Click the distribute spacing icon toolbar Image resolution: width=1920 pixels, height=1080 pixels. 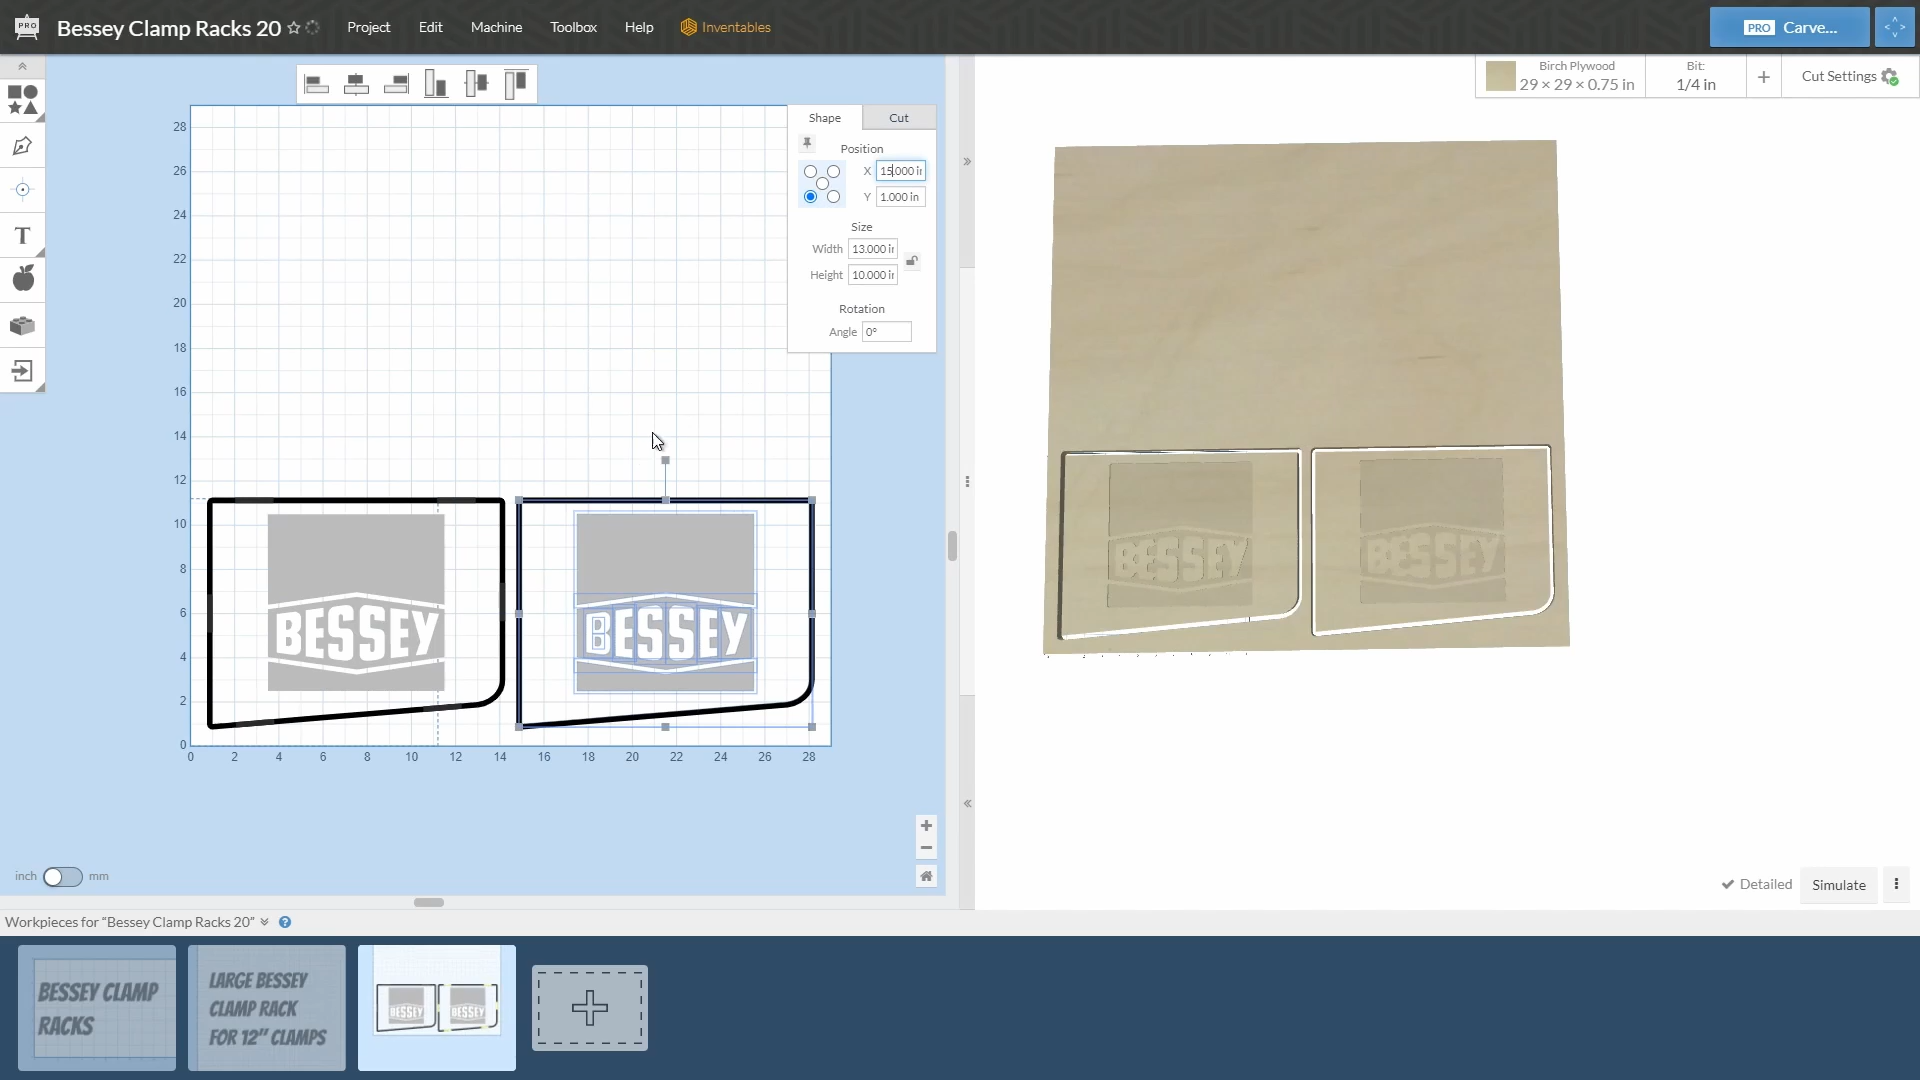click(x=476, y=82)
